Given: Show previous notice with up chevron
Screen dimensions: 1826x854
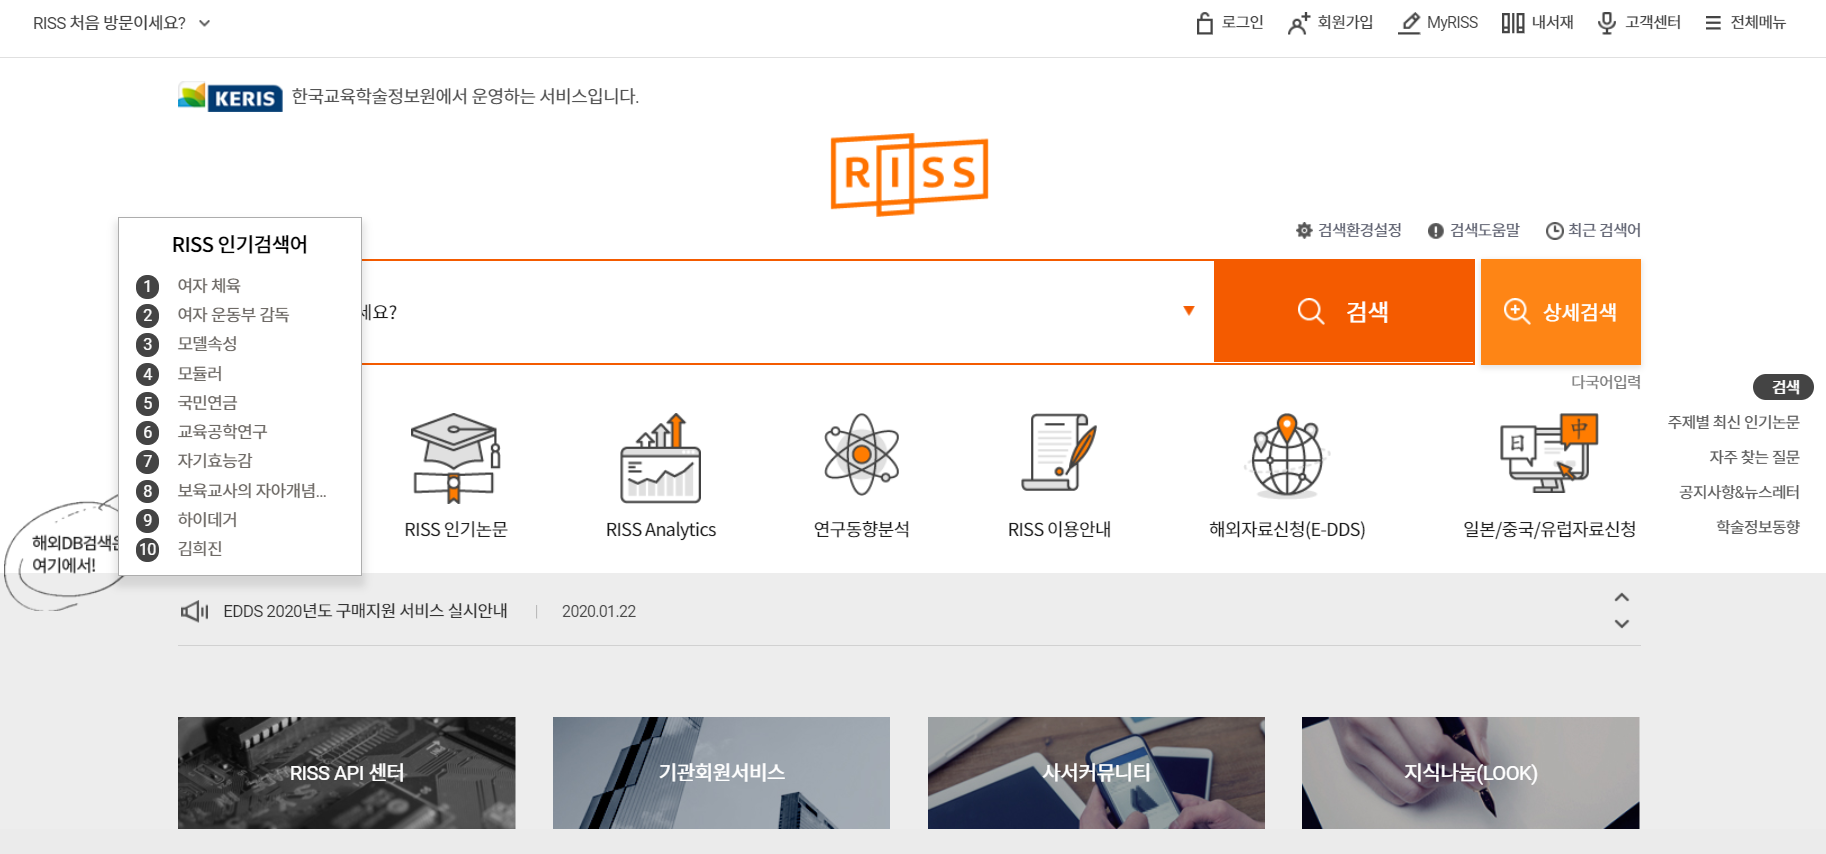Looking at the screenshot, I should [1622, 597].
